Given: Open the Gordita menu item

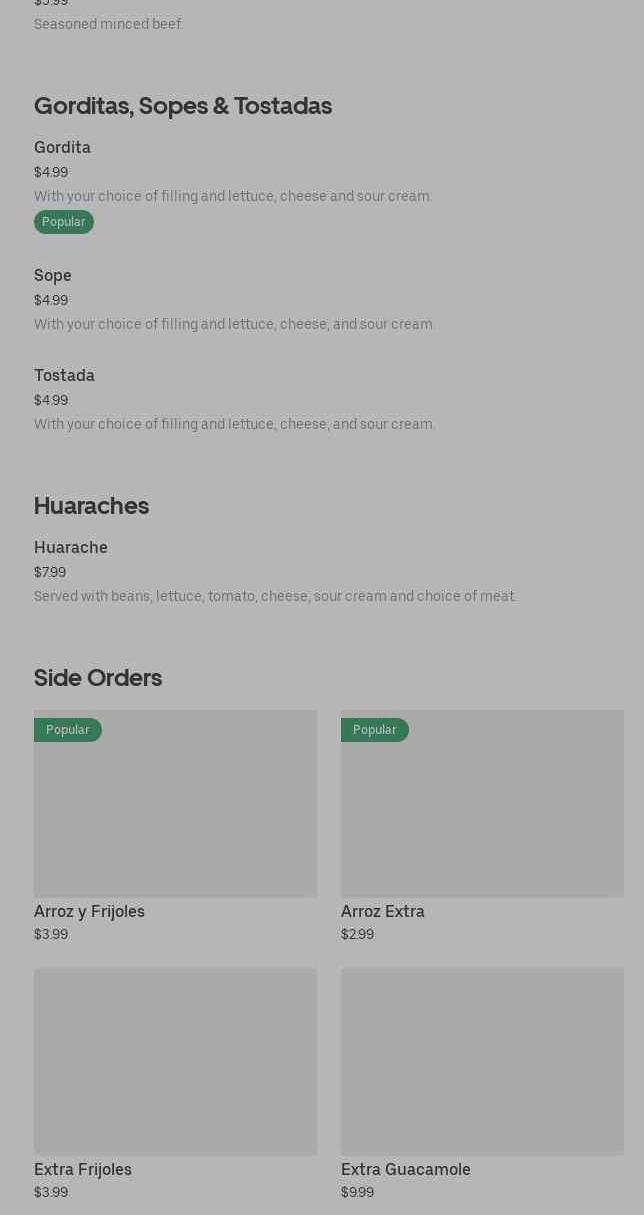Looking at the screenshot, I should pos(62,148).
